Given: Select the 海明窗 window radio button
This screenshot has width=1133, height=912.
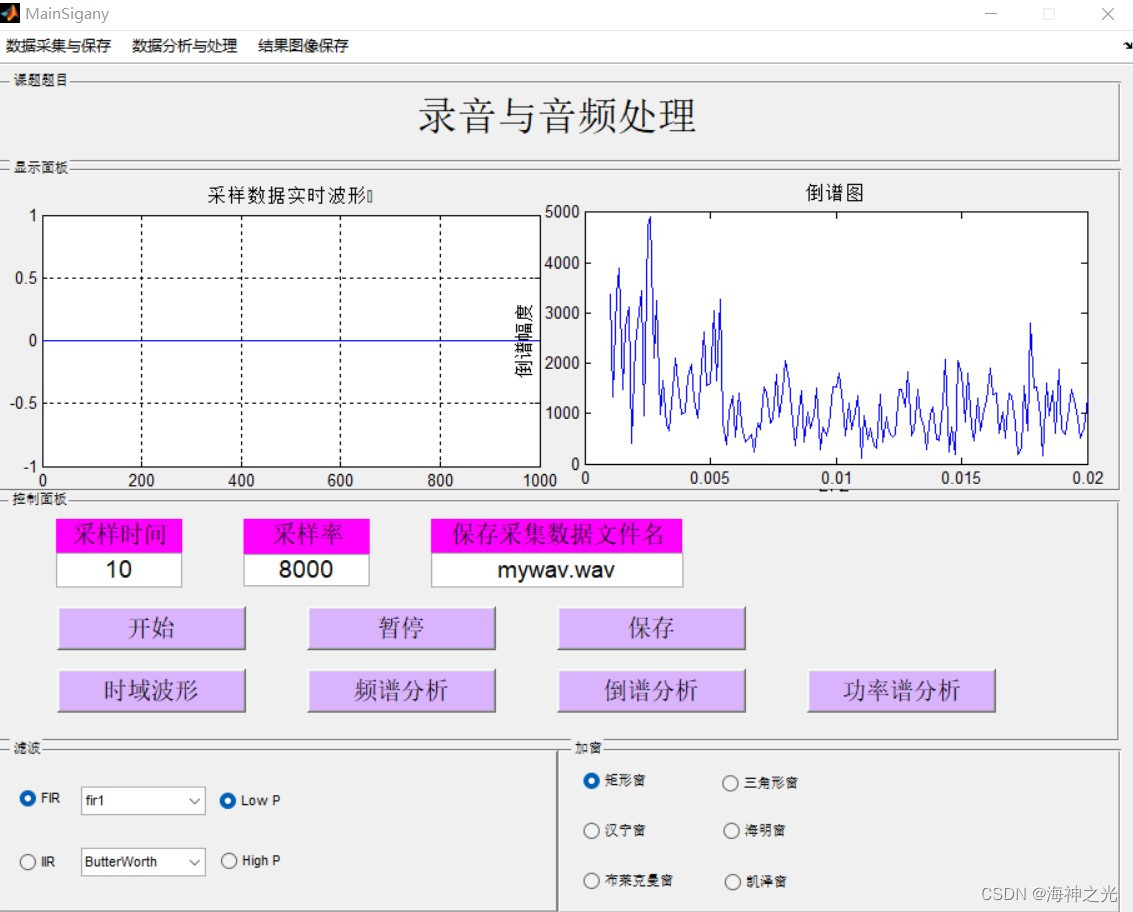Looking at the screenshot, I should 731,831.
